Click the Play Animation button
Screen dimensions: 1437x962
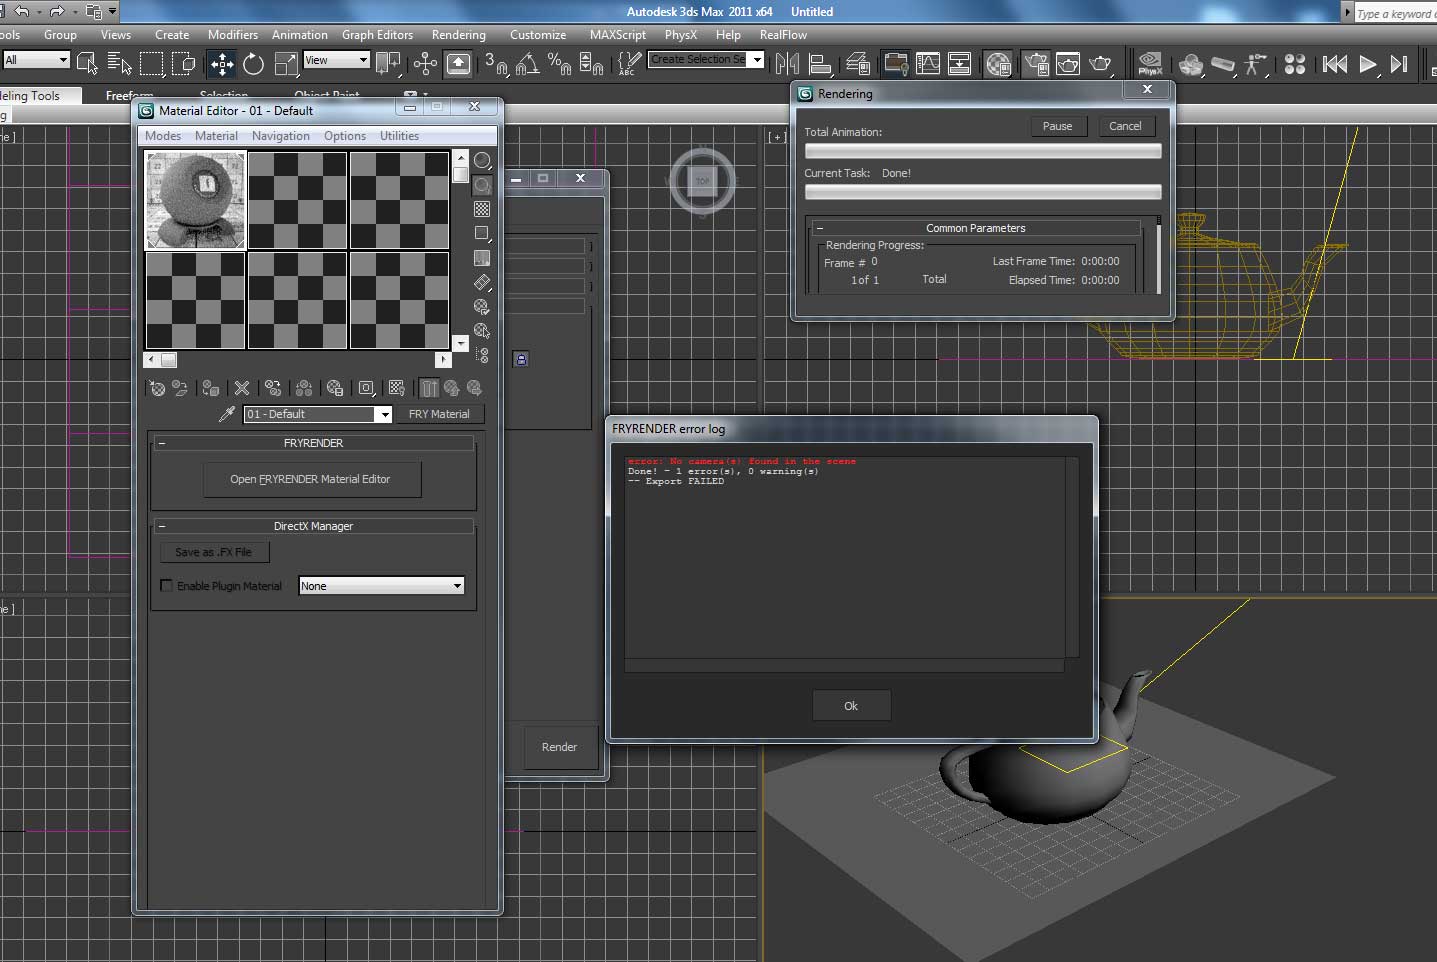tap(1367, 64)
